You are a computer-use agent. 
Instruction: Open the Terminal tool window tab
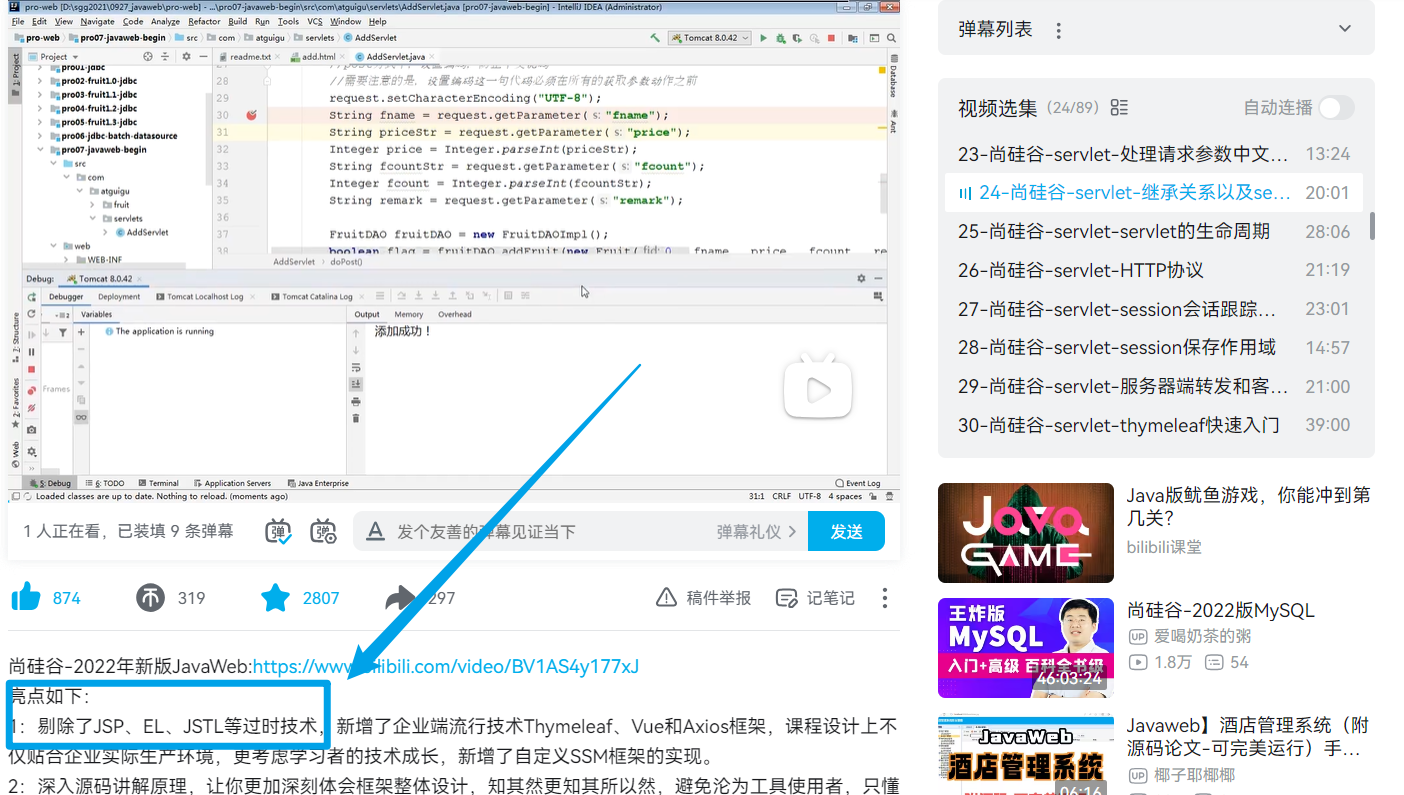click(158, 483)
